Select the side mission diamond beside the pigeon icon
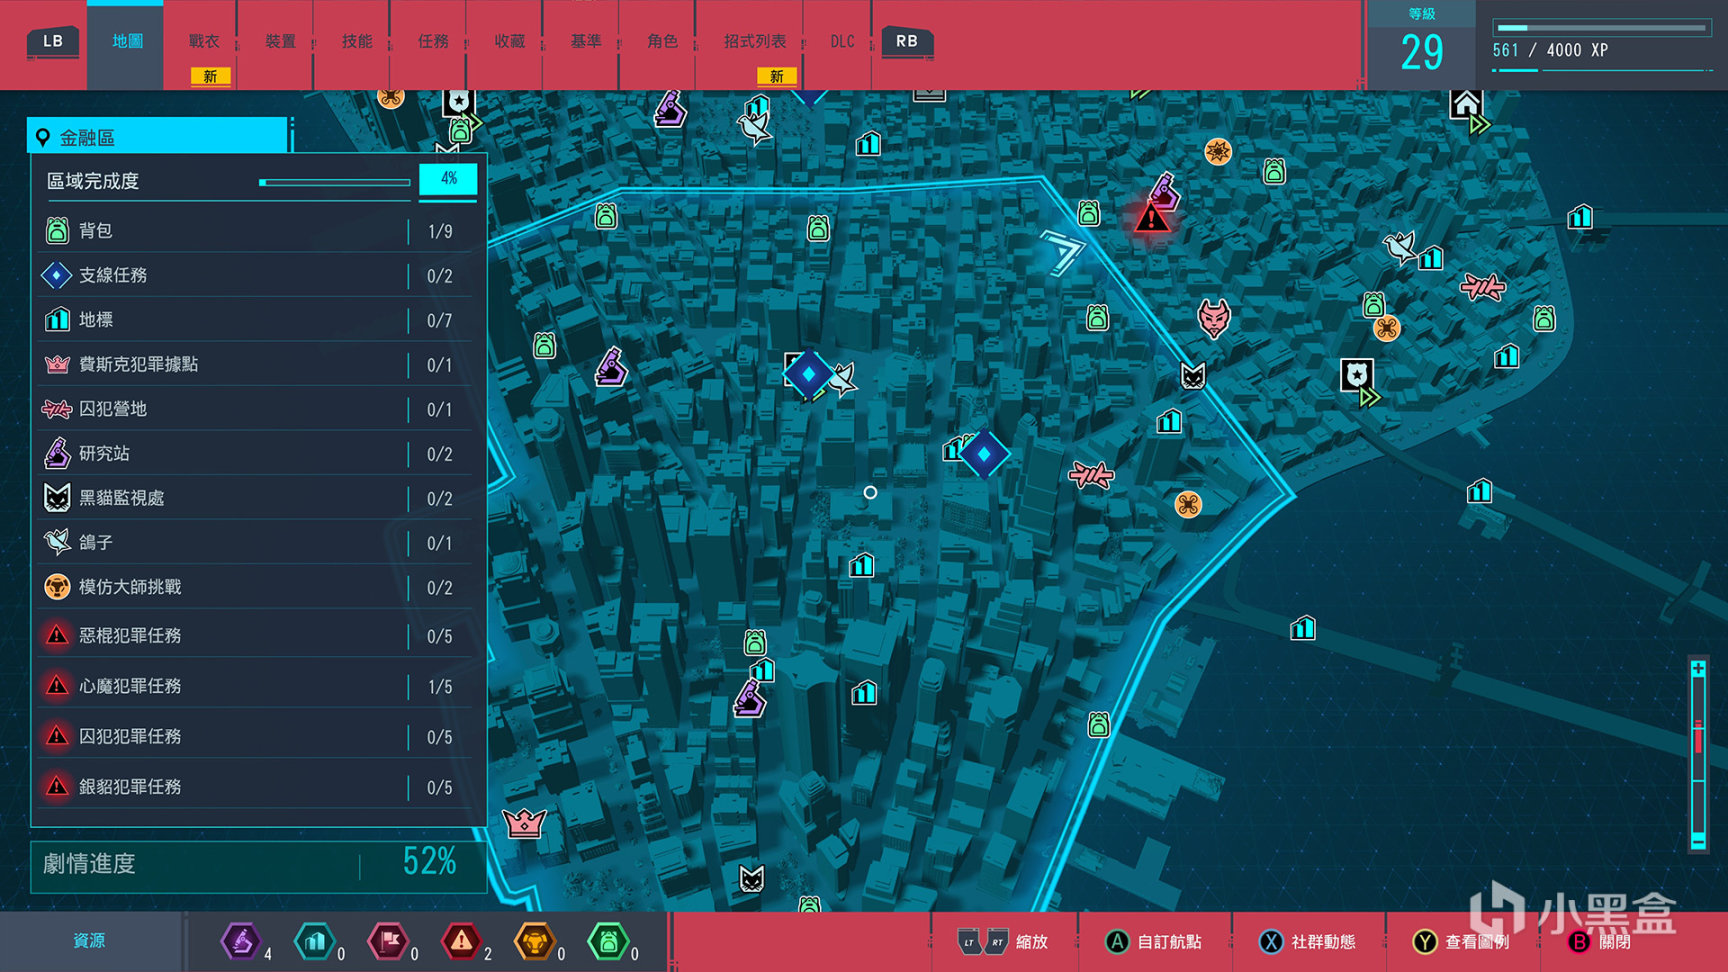This screenshot has width=1728, height=972. click(808, 374)
